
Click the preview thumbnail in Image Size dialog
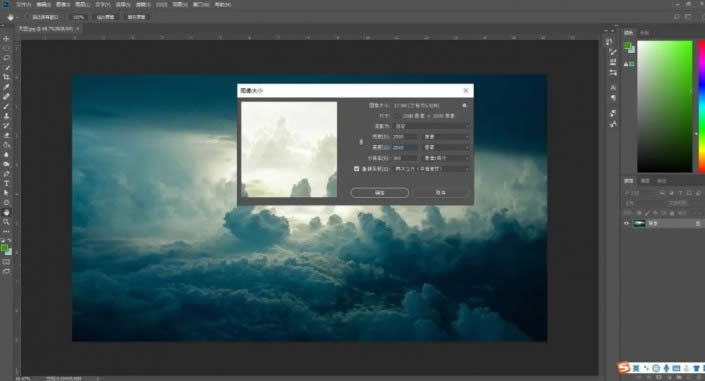coord(289,149)
